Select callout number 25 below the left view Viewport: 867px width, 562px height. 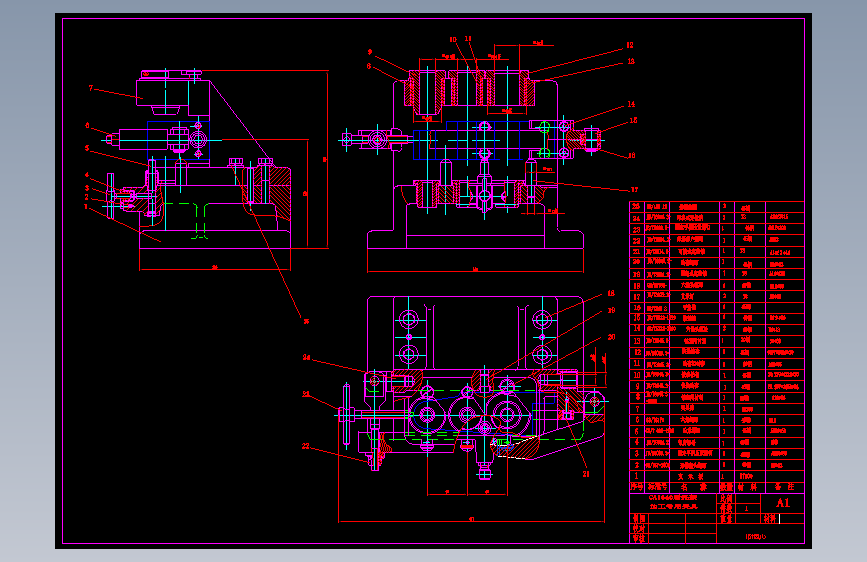tap(306, 321)
